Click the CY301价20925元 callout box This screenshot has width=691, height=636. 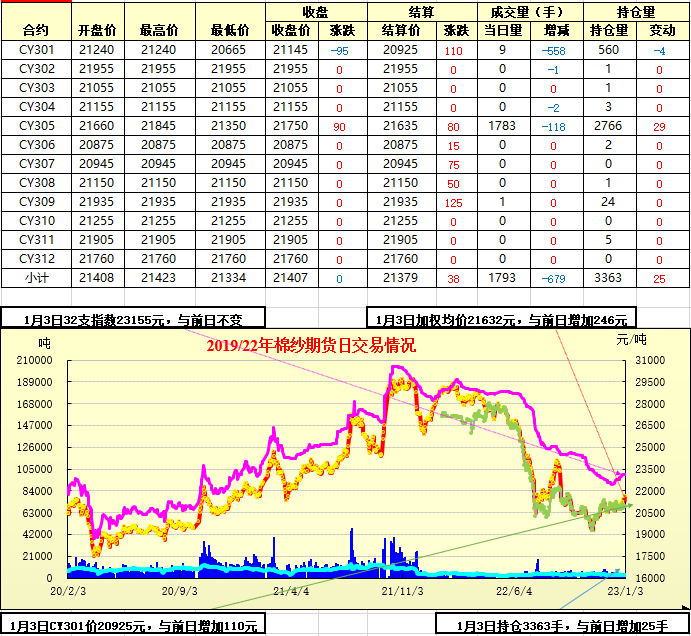point(130,626)
